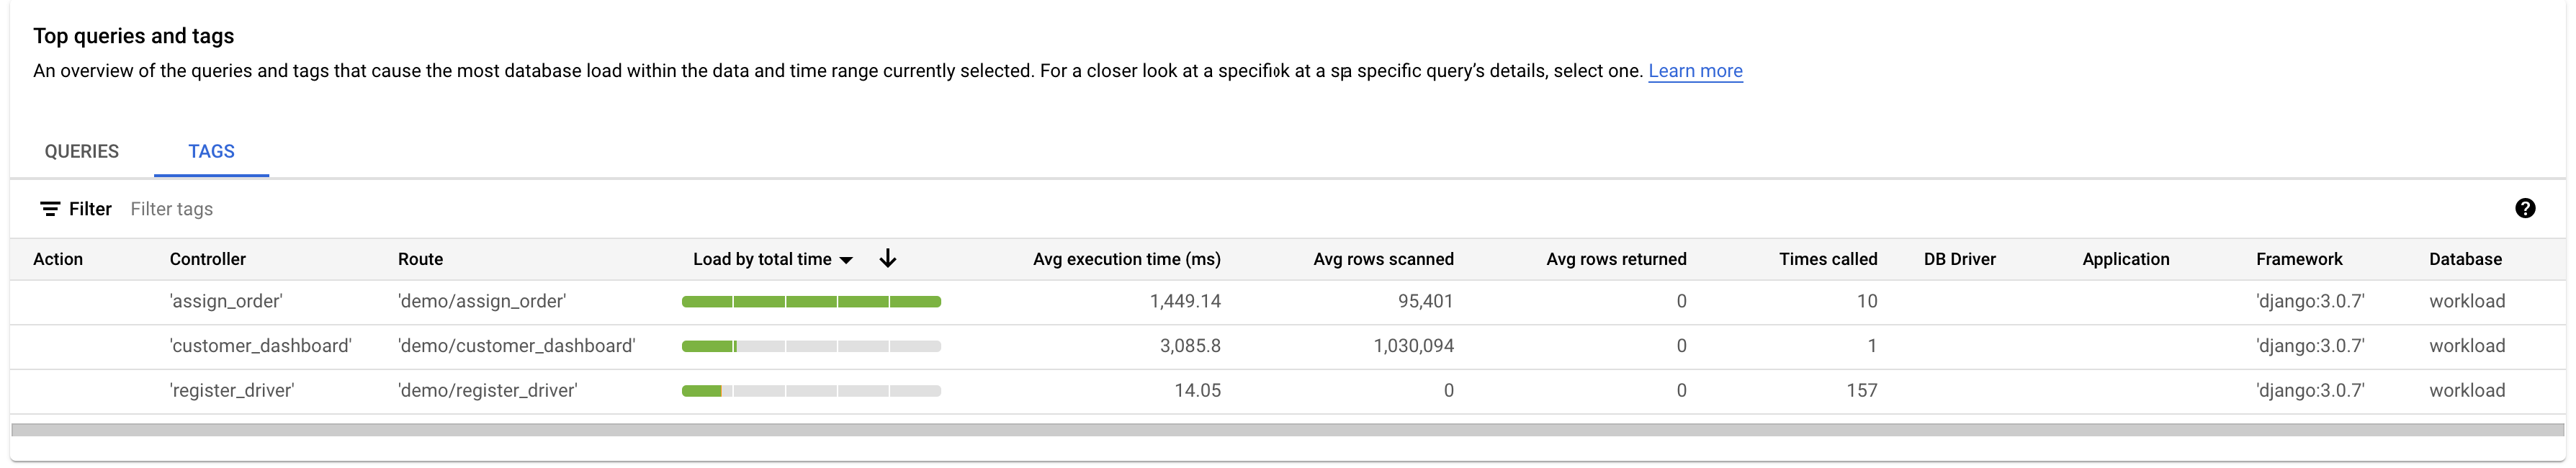The width and height of the screenshot is (2576, 468).
Task: Toggle sort on Times called column
Action: click(1827, 258)
